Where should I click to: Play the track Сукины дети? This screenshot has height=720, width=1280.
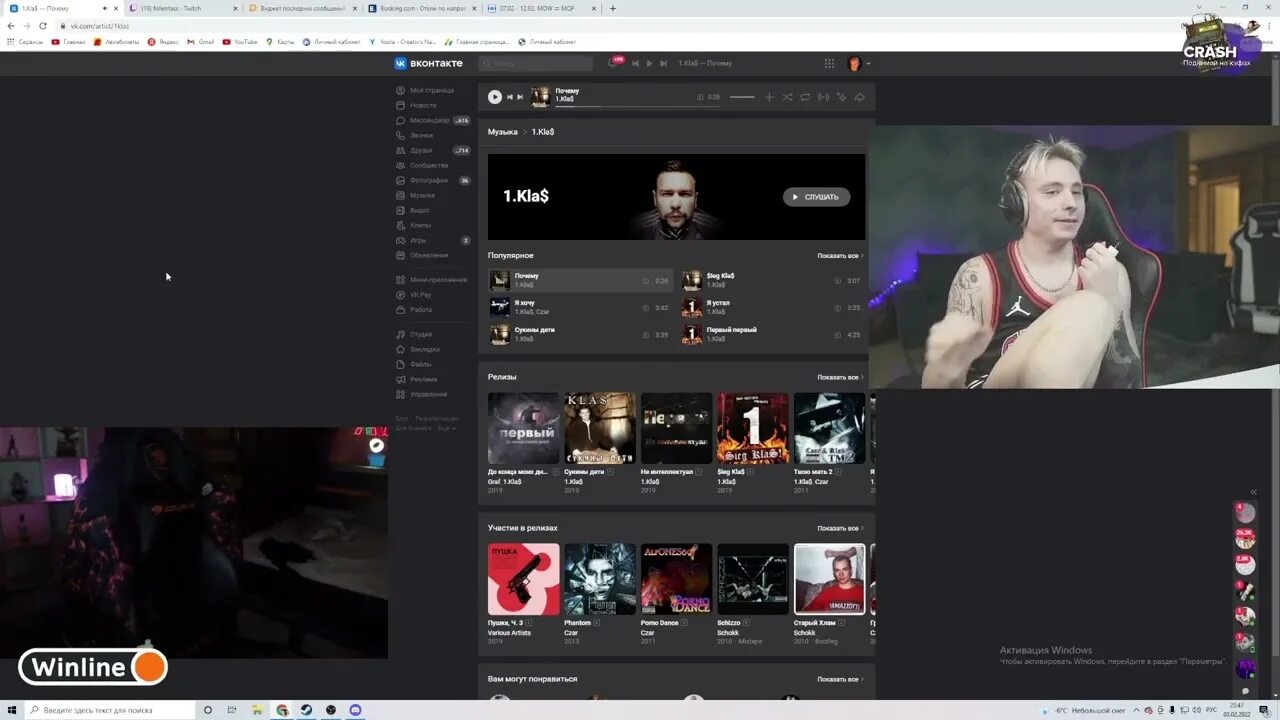point(580,334)
